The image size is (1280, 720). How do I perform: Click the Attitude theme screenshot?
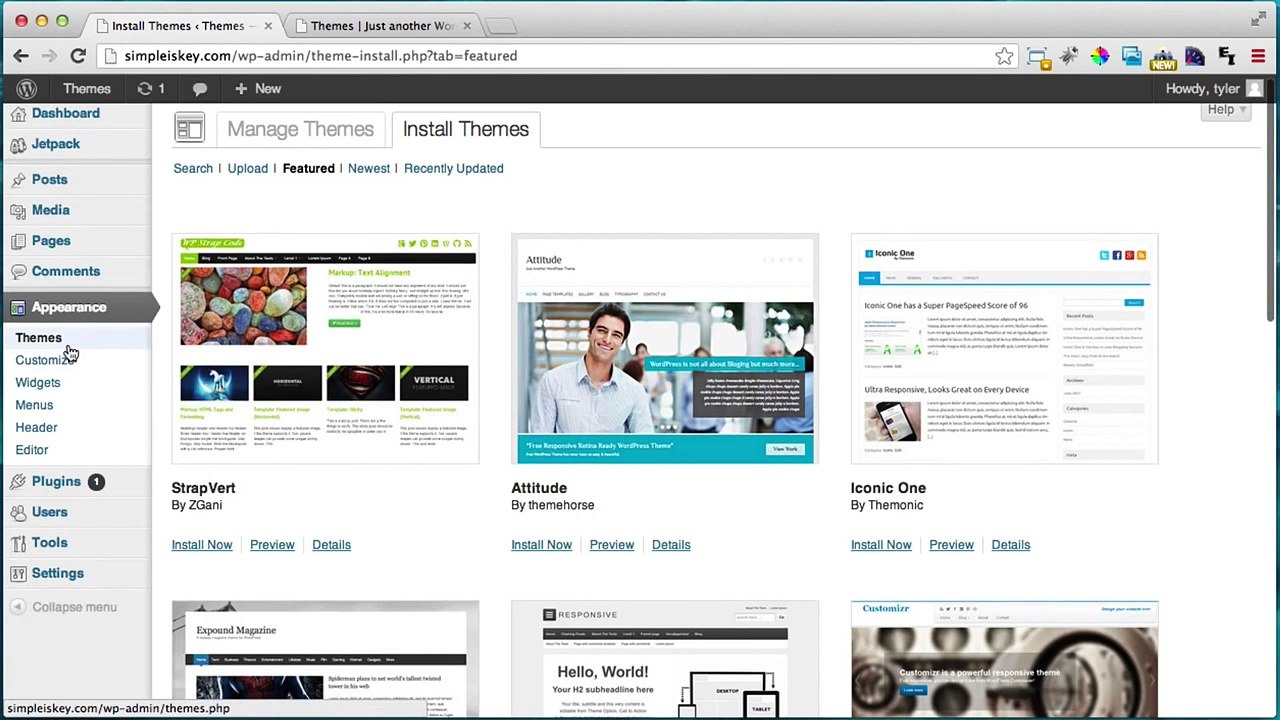[665, 349]
